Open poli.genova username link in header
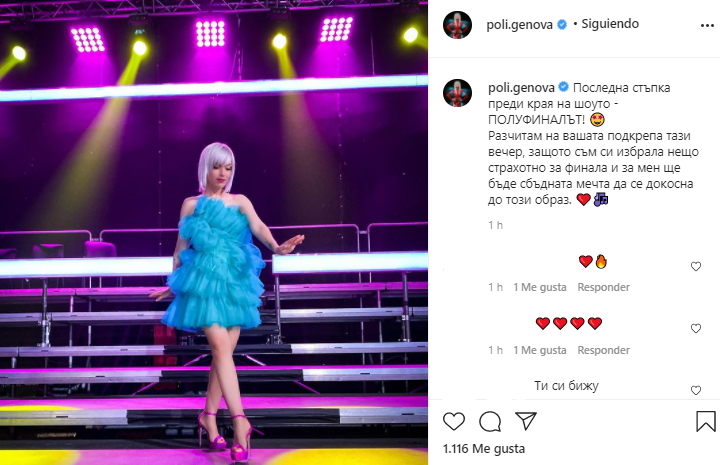This screenshot has width=720, height=465. pyautogui.click(x=519, y=24)
